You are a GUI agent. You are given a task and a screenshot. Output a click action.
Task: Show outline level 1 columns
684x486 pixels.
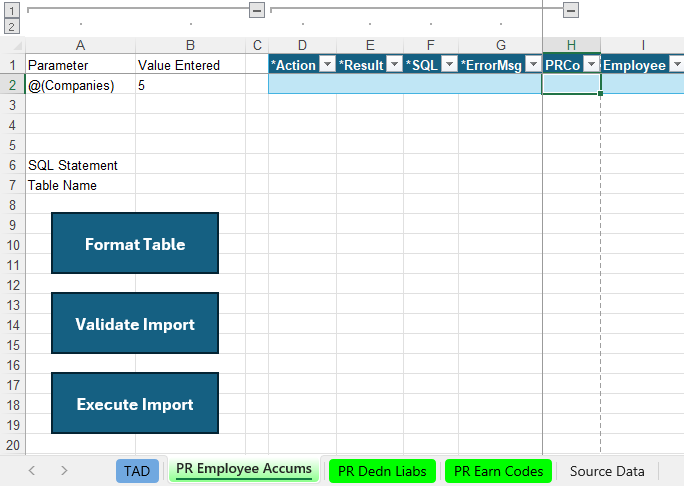(11, 10)
